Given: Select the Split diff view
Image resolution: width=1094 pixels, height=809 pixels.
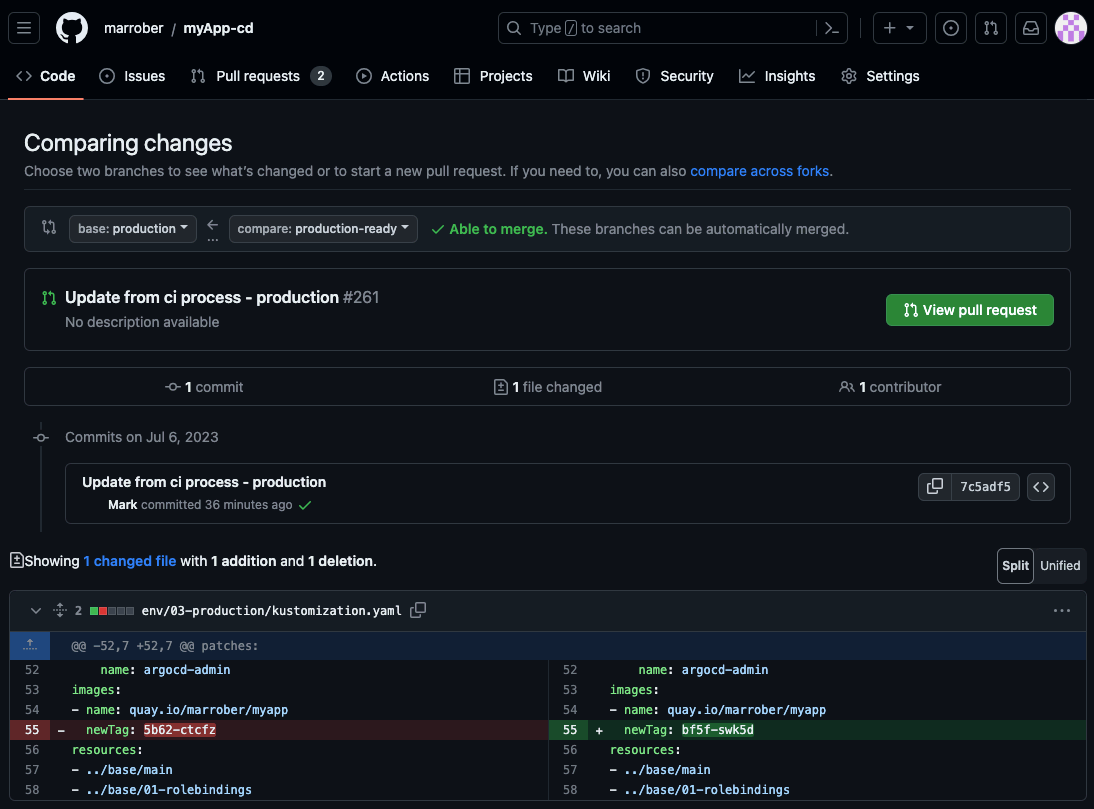Looking at the screenshot, I should 1015,565.
